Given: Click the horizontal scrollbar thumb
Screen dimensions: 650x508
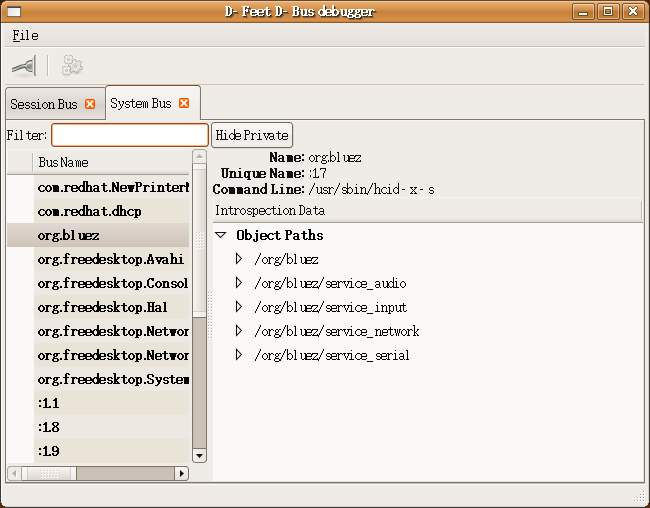Looking at the screenshot, I should [49, 473].
